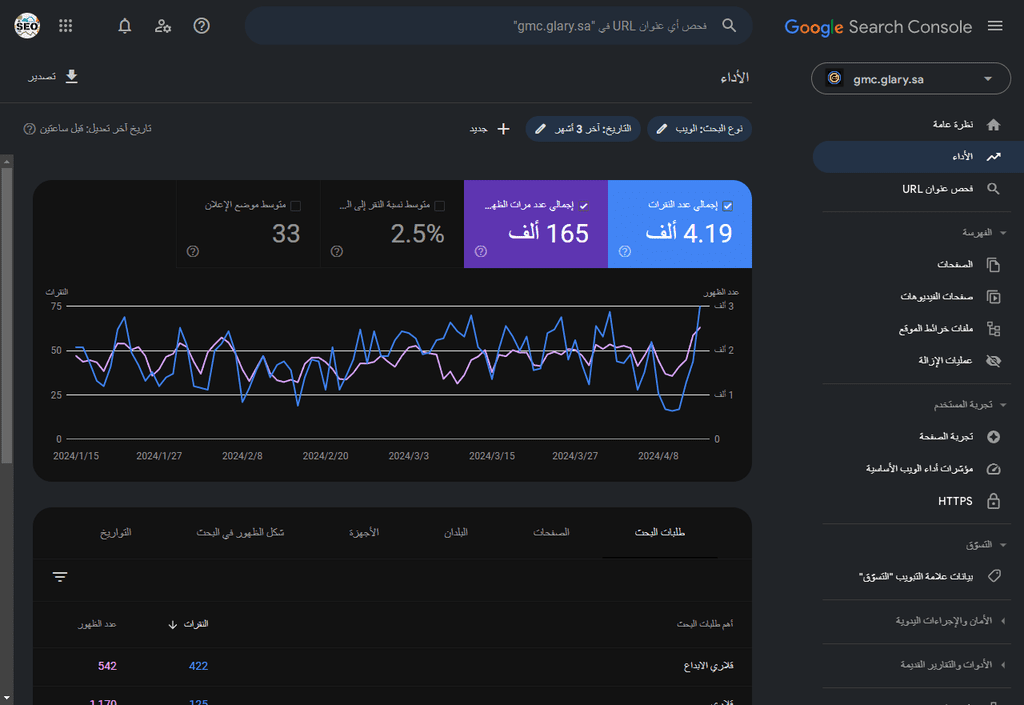Click the vertical scrollbar thumb
This screenshot has width=1024, height=705.
[7, 315]
